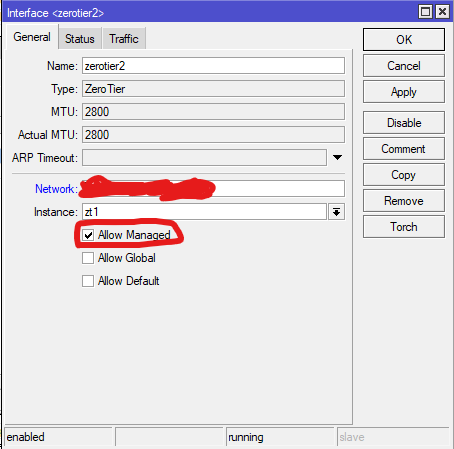The image size is (454, 449).
Task: Click the slave status bar entry
Action: point(393,437)
